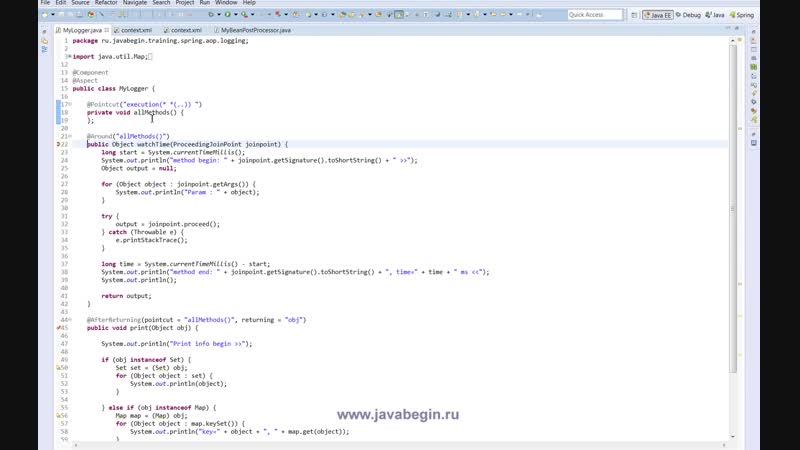
Task: Click the Debug bug toolbar icon
Action: pyautogui.click(x=211, y=15)
